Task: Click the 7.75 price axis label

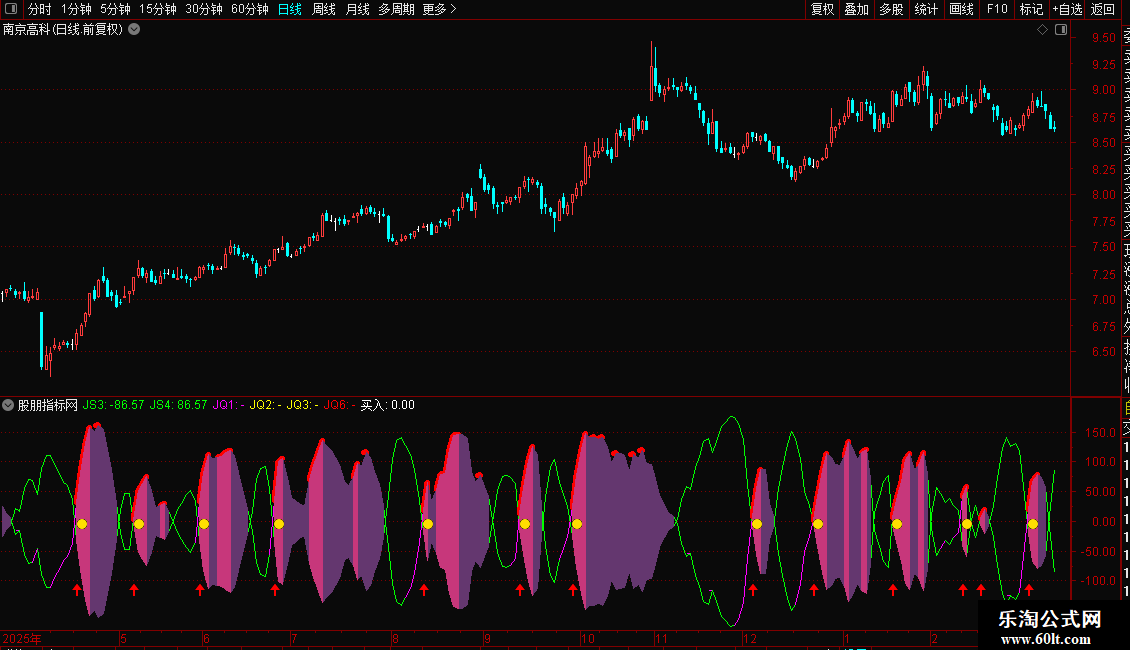Action: 1104,221
